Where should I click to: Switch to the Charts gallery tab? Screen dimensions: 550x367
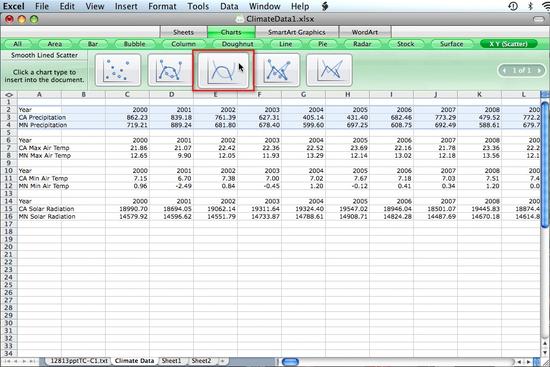[231, 32]
